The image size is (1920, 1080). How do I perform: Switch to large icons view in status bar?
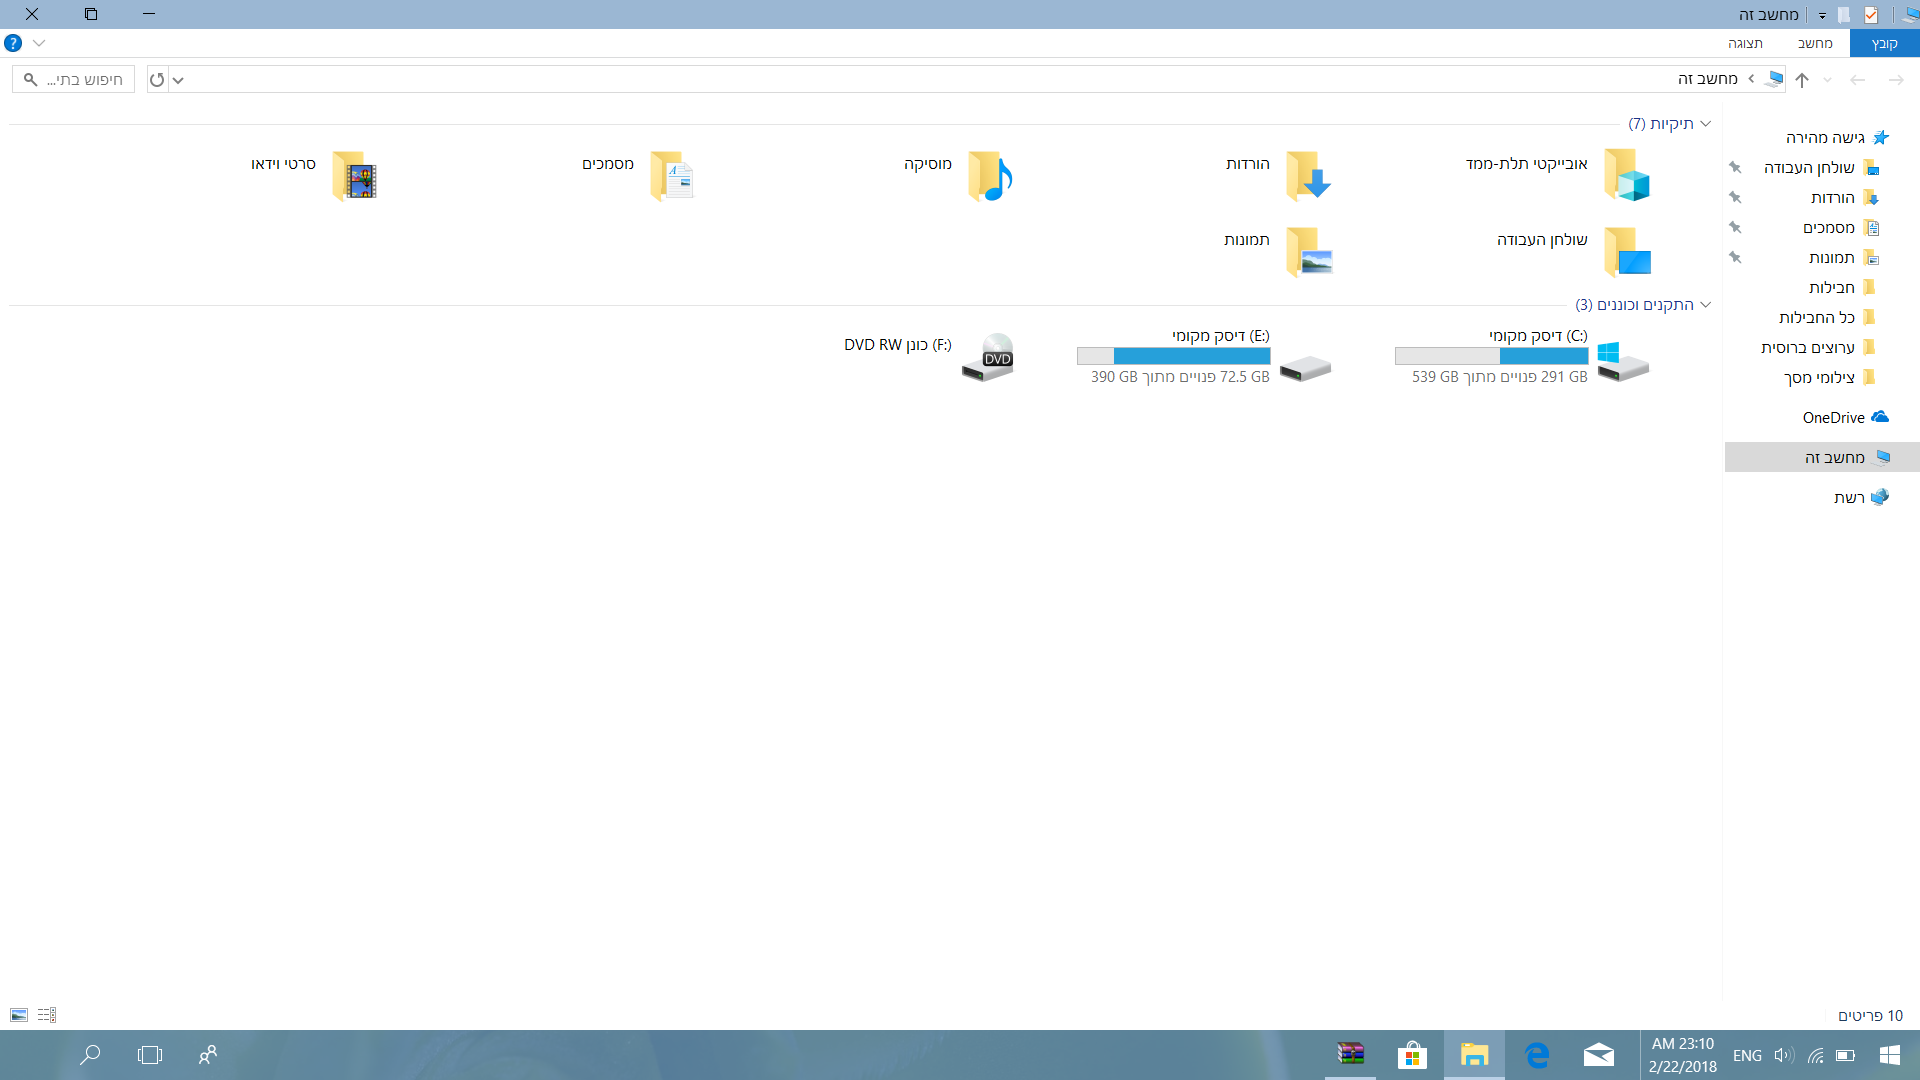tap(19, 1015)
